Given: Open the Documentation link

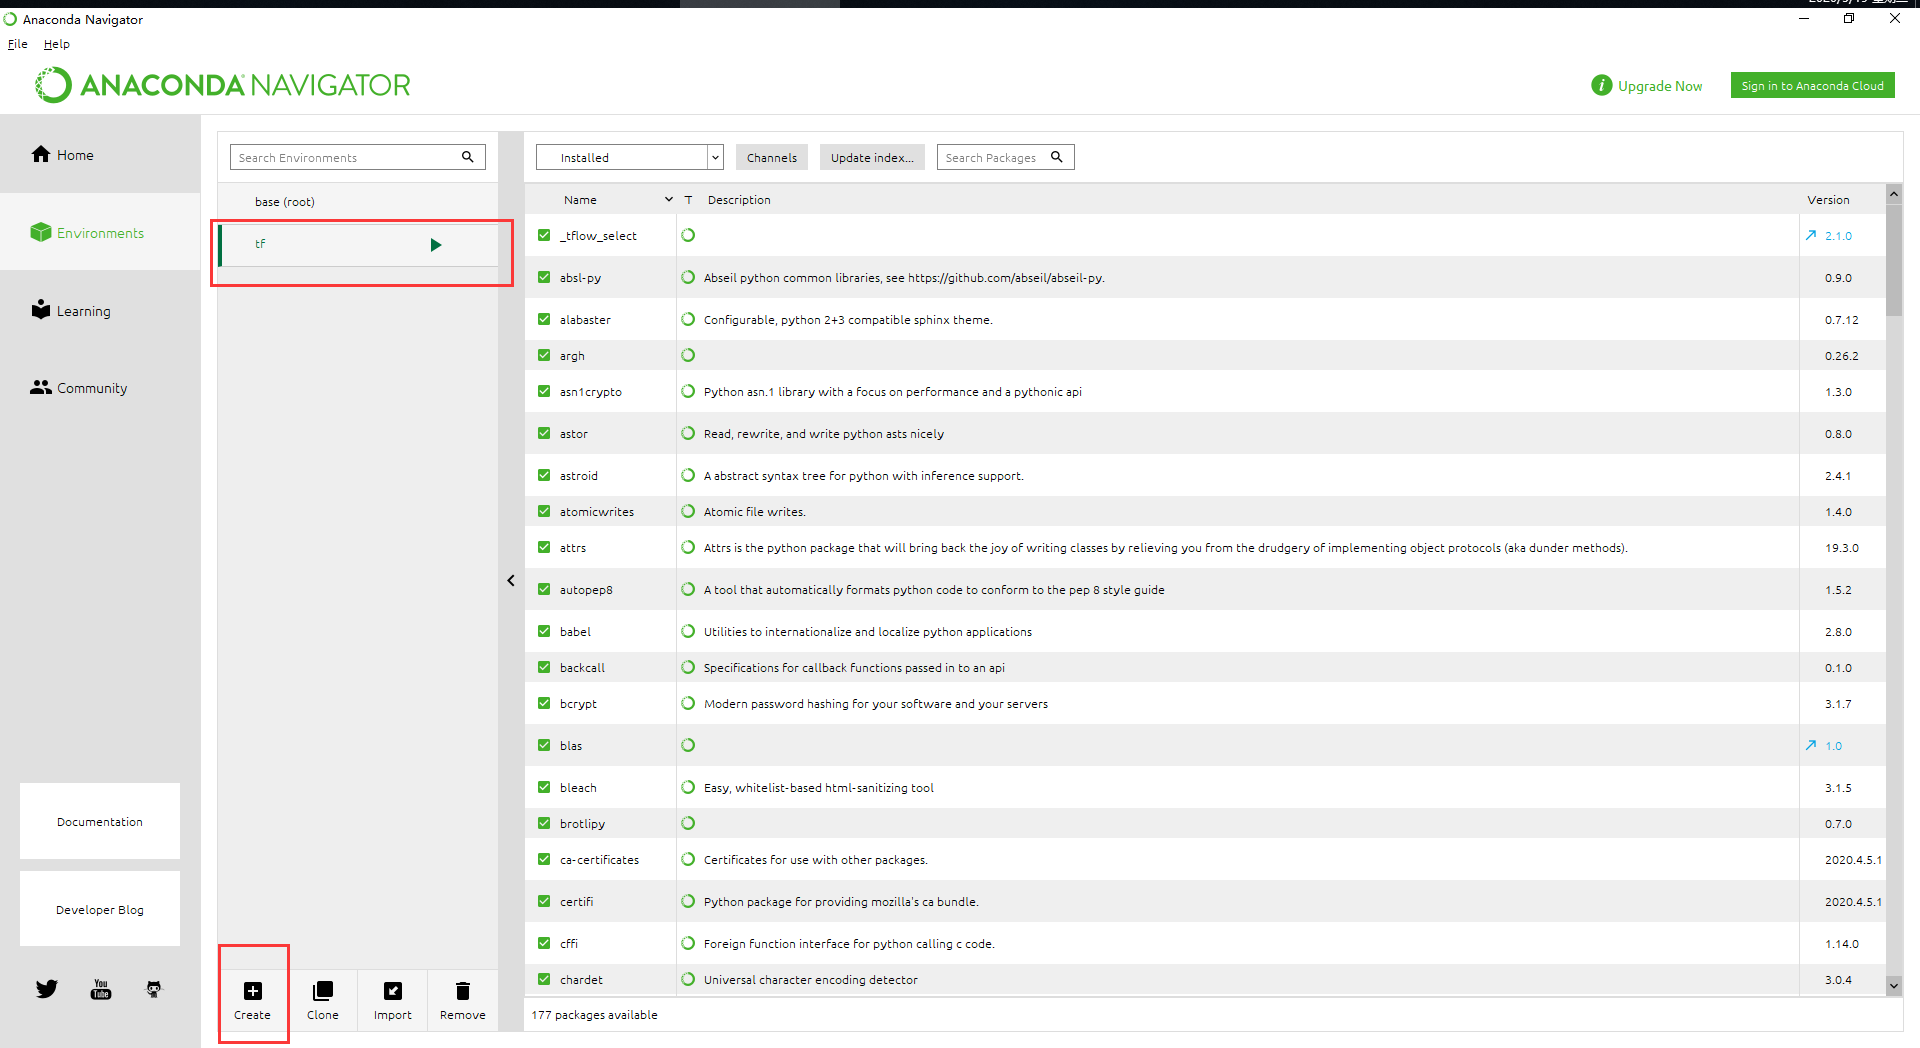Looking at the screenshot, I should click(x=100, y=821).
